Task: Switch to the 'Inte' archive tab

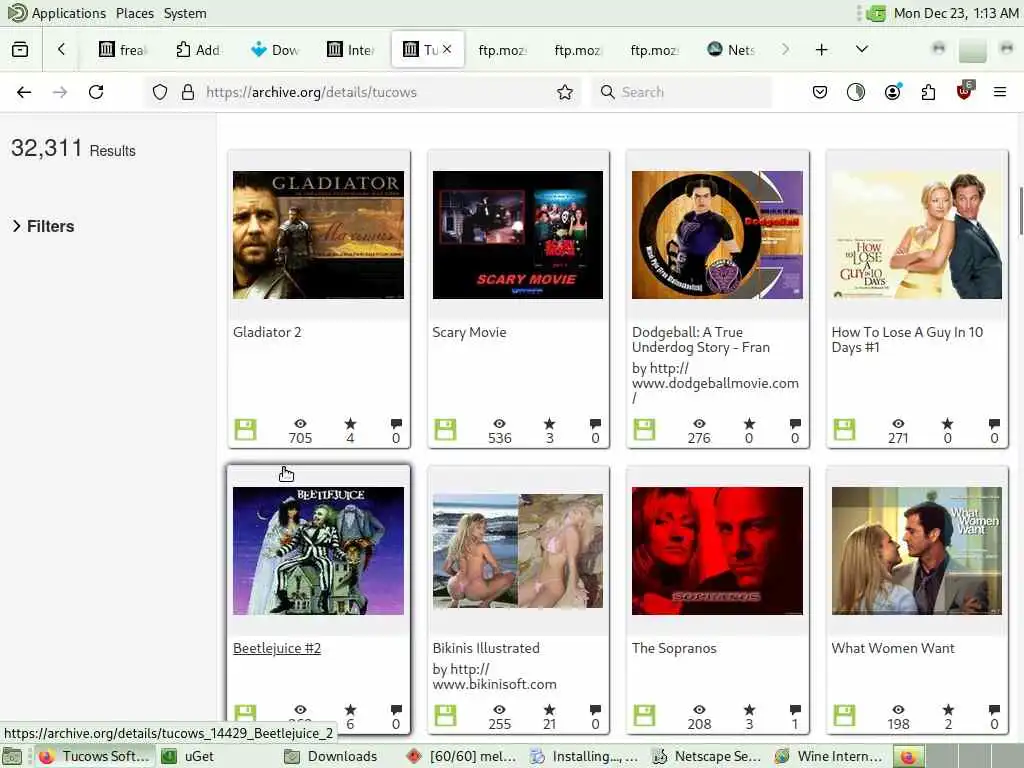Action: click(351, 50)
